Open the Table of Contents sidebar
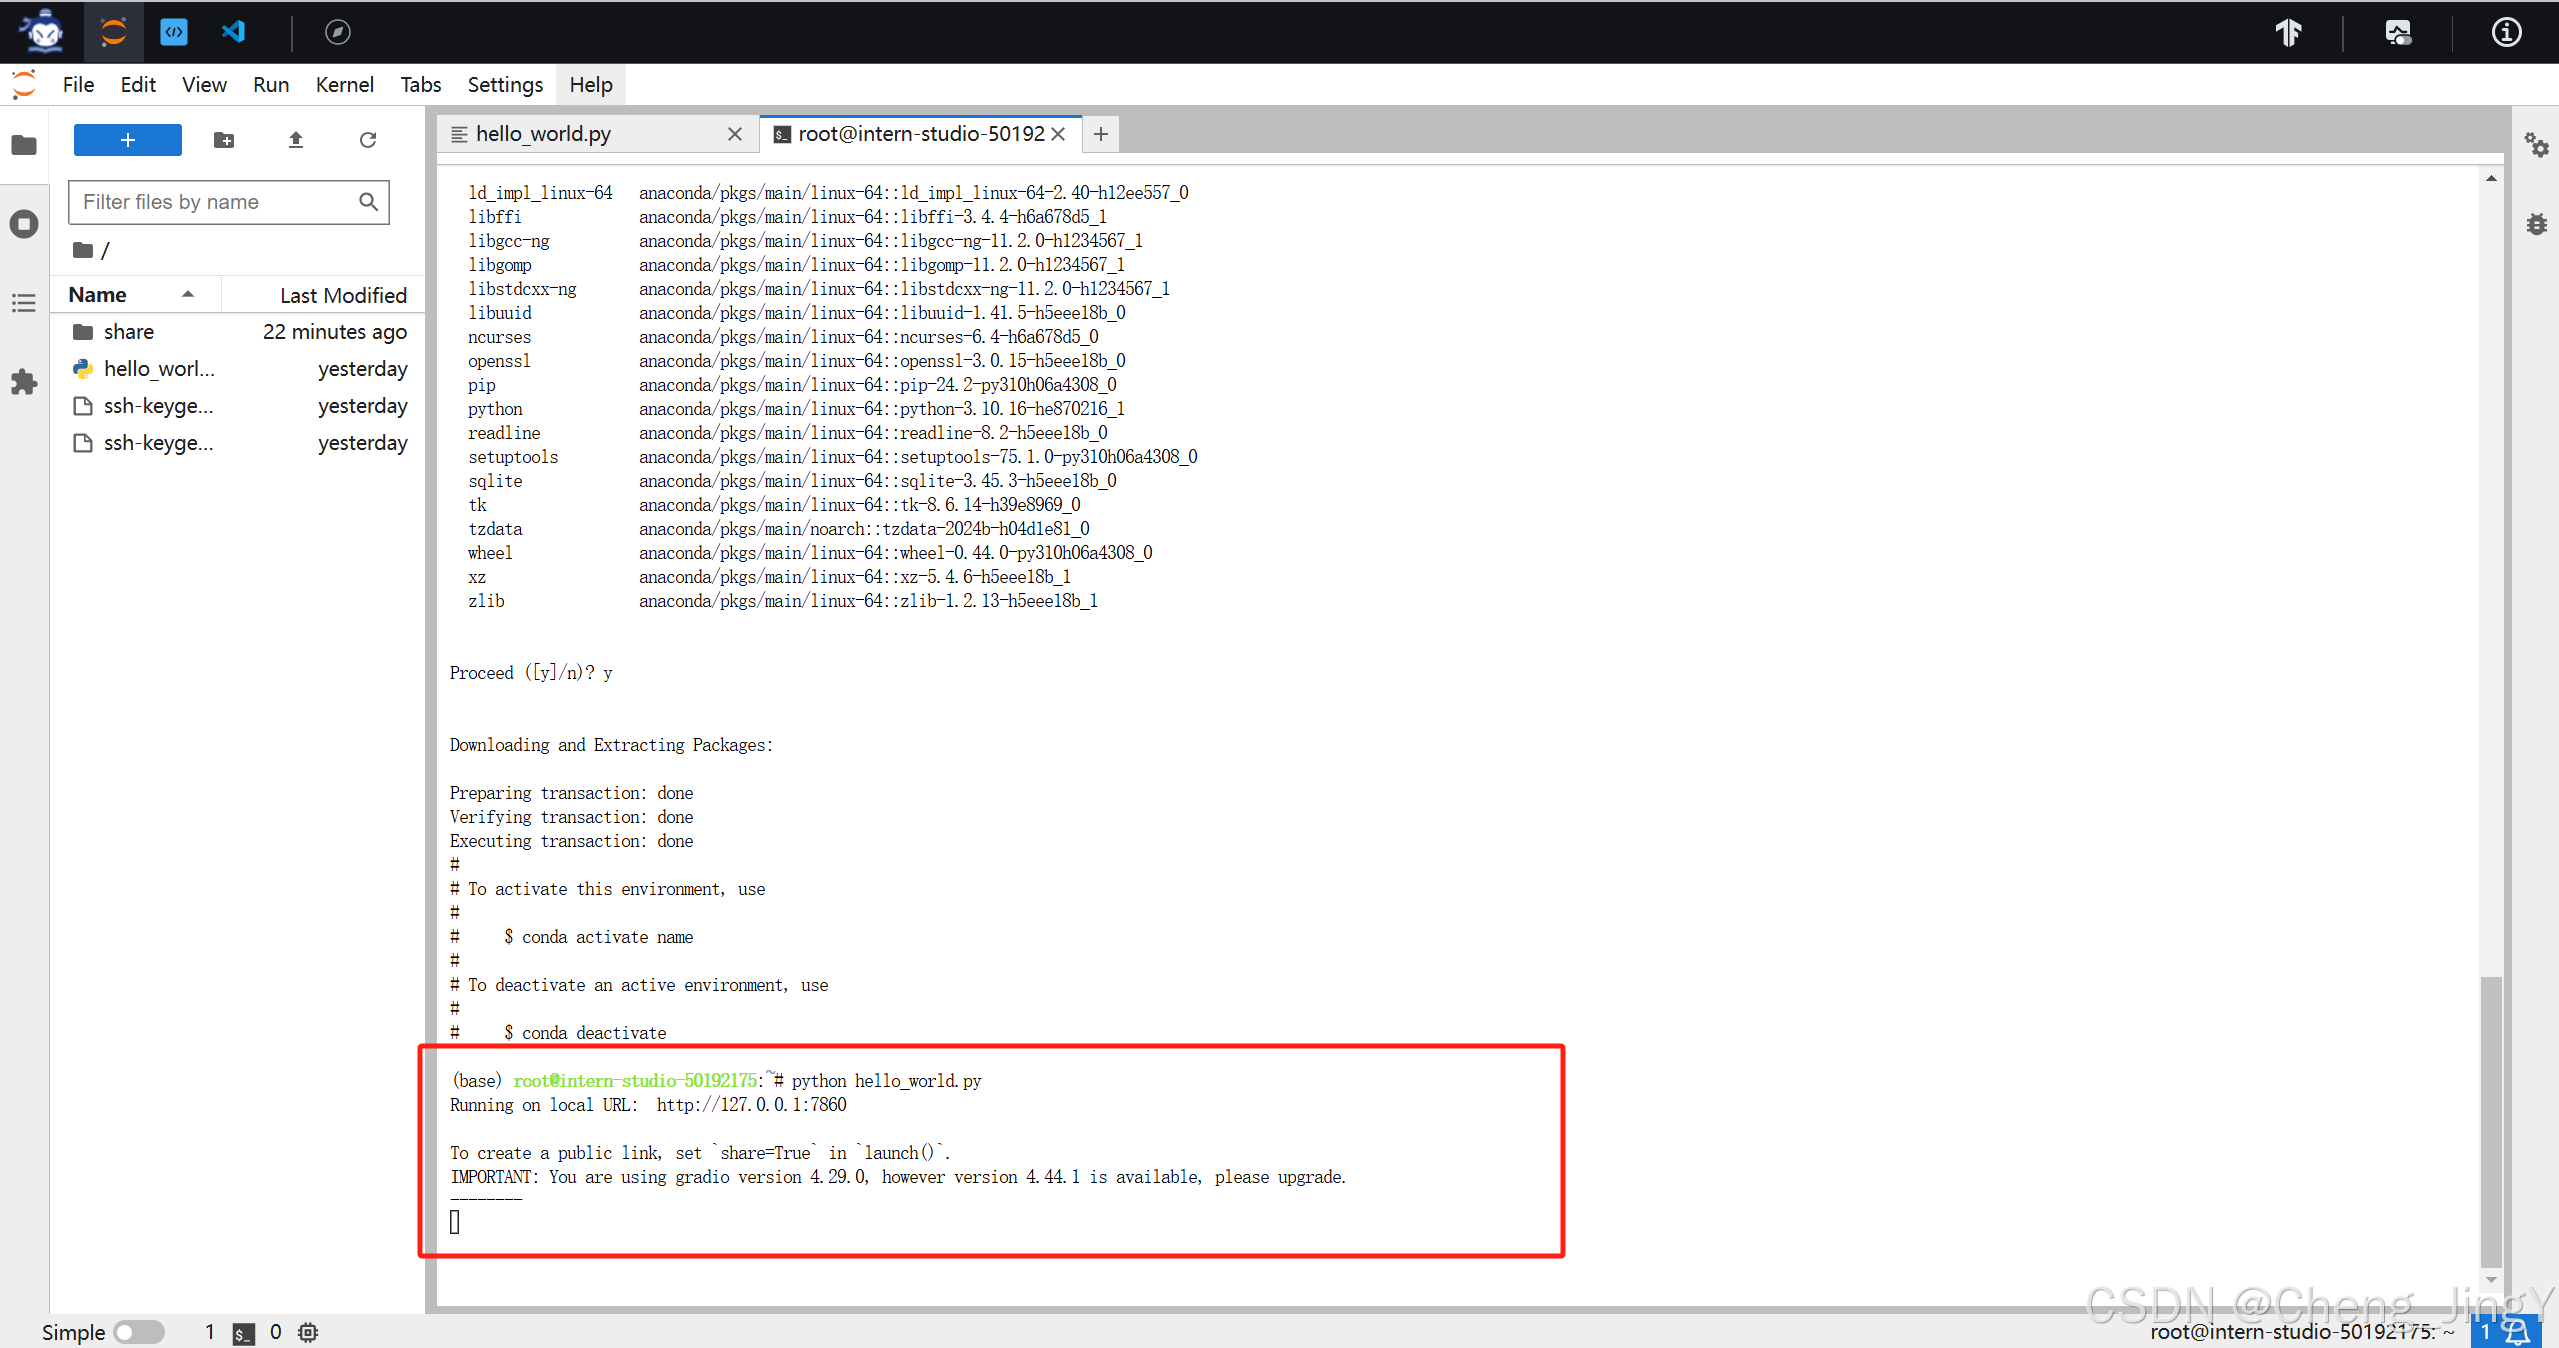 (x=24, y=303)
